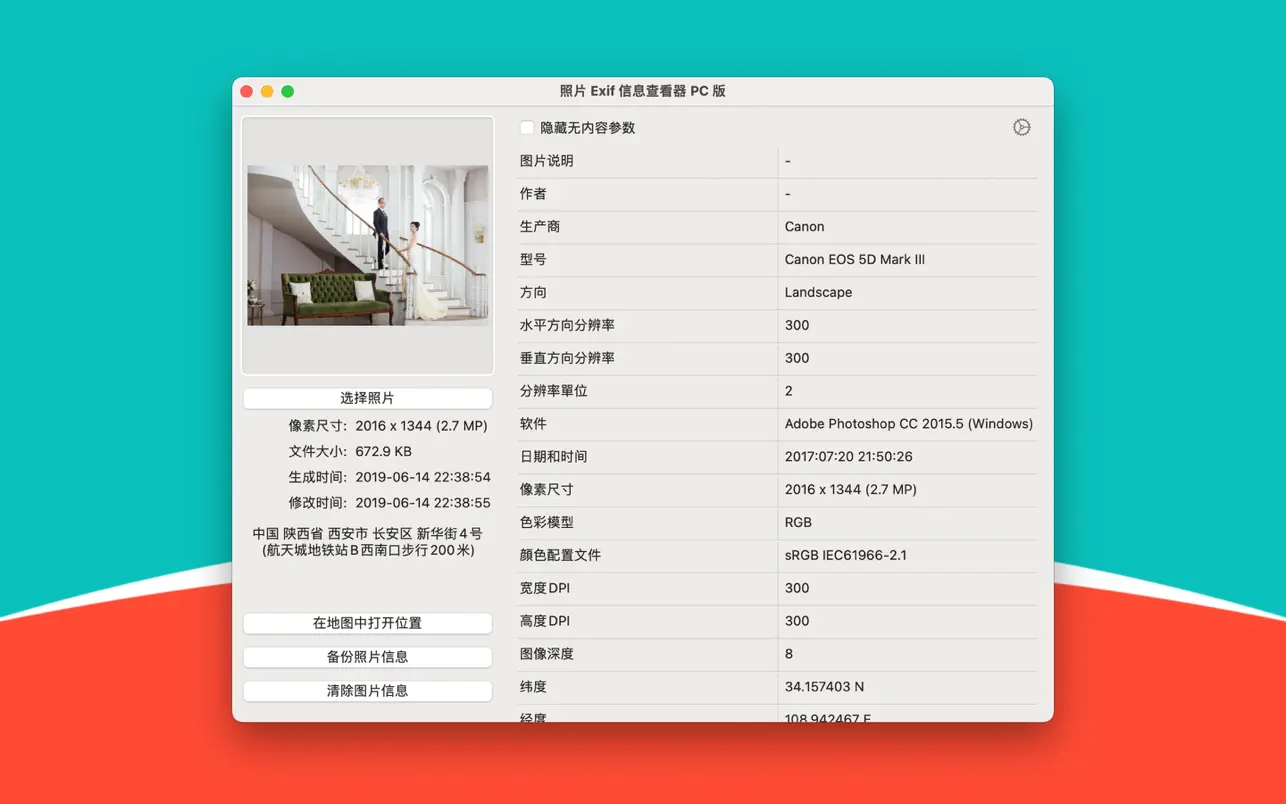The image size is (1286, 804).
Task: Click the Adobe Photoshop software value
Action: tap(908, 423)
